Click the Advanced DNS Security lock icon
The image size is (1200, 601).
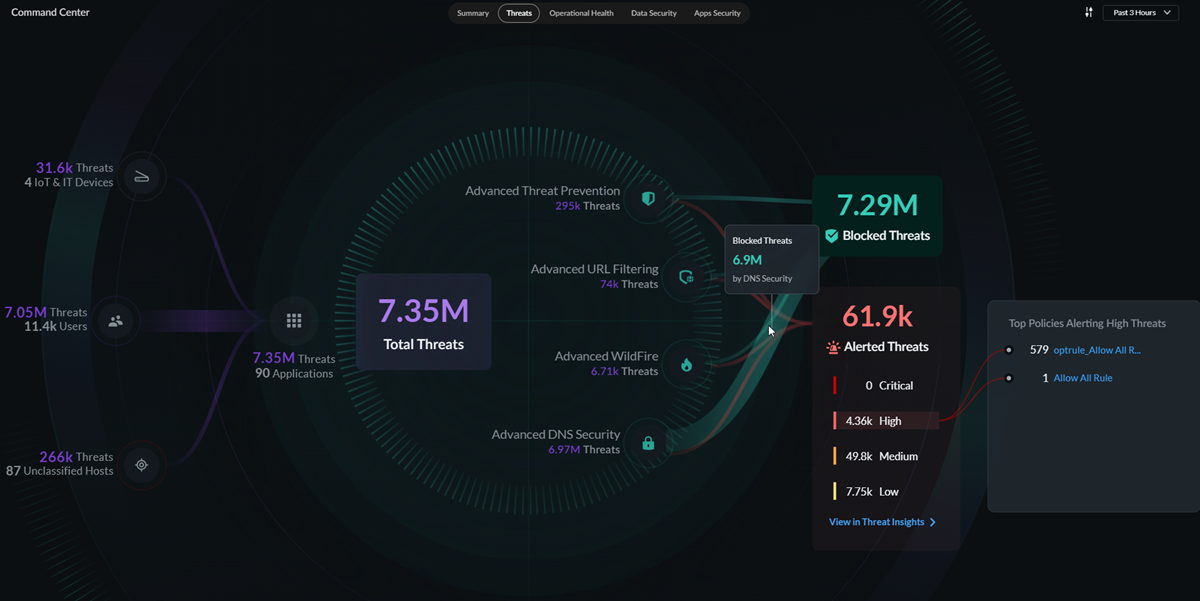click(648, 443)
